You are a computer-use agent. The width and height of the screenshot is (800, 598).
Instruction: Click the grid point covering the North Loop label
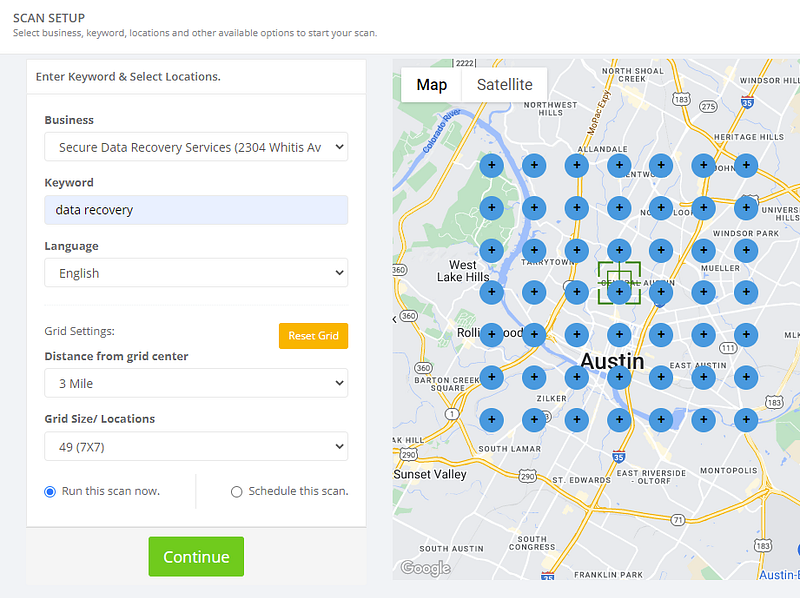coord(661,208)
